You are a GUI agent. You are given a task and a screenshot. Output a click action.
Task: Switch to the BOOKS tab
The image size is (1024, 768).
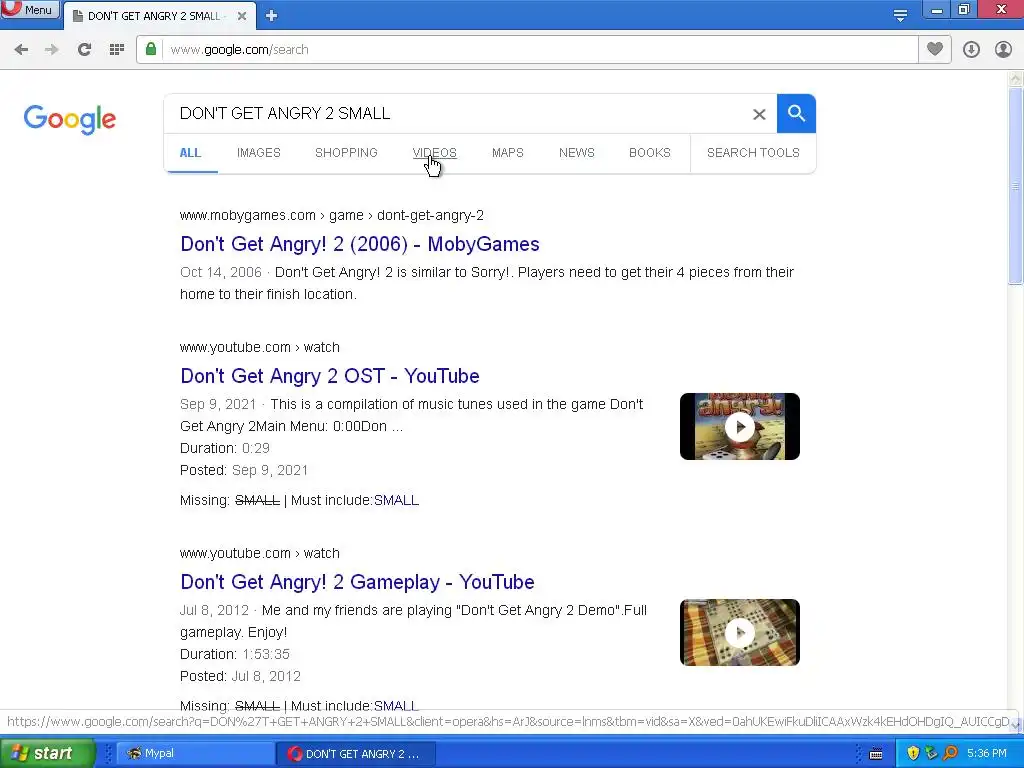[x=650, y=153]
